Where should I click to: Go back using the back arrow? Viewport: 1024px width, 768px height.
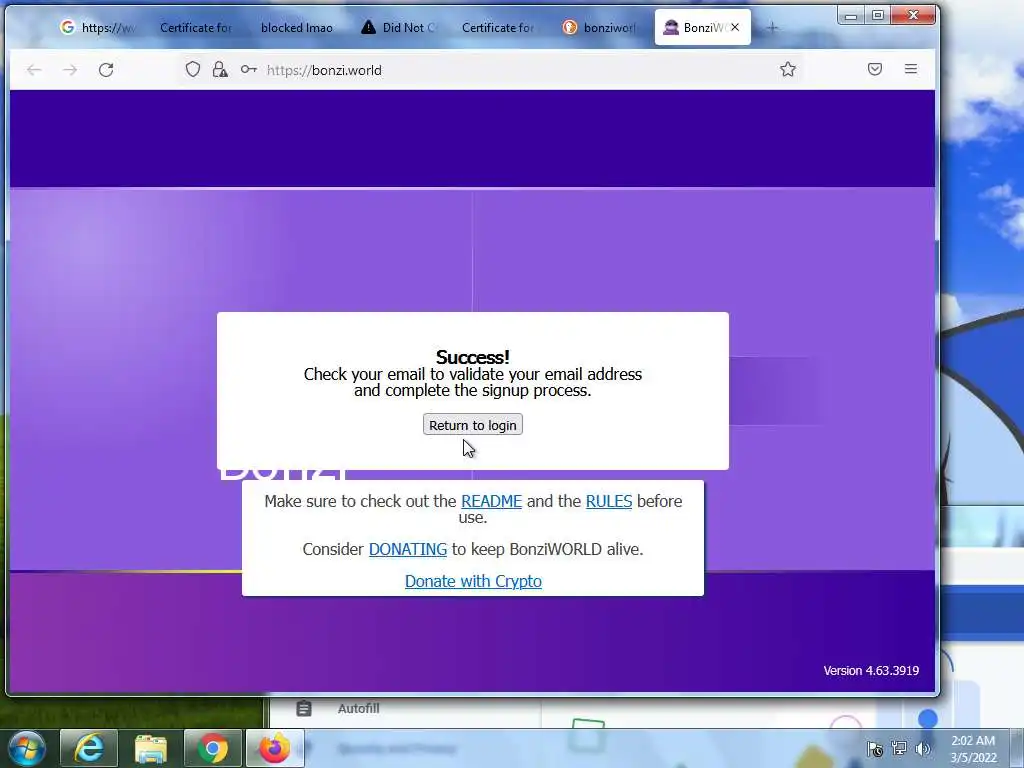pos(34,70)
